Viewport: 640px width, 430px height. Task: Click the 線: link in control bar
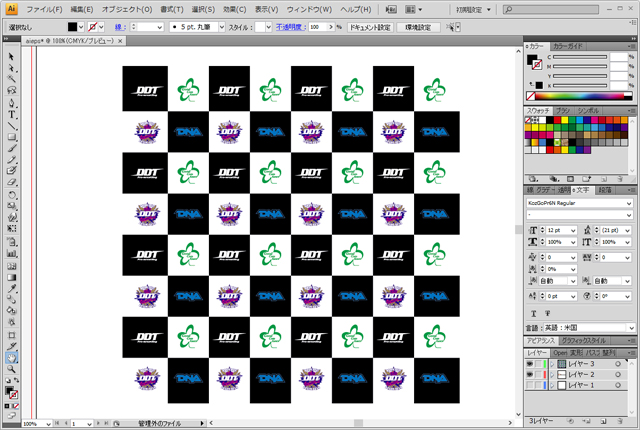pyautogui.click(x=120, y=27)
